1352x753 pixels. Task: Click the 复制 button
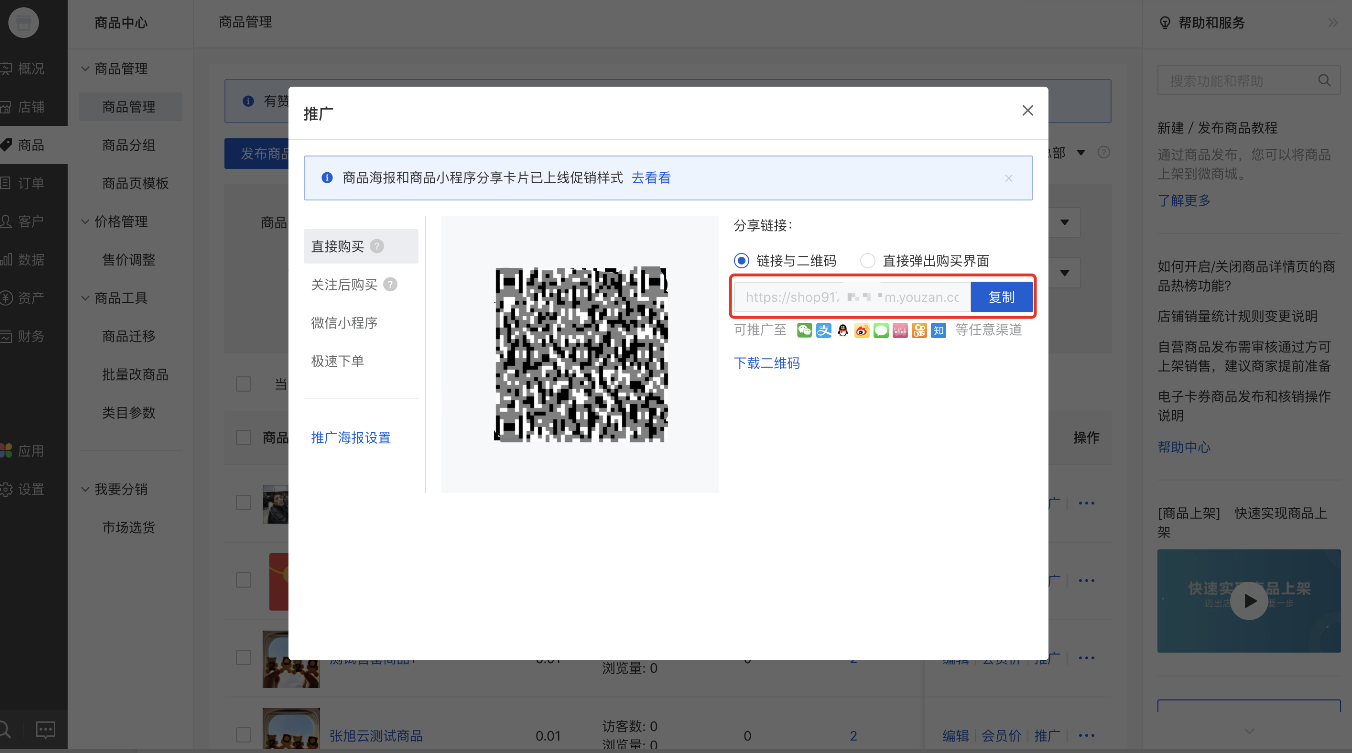coord(1001,297)
